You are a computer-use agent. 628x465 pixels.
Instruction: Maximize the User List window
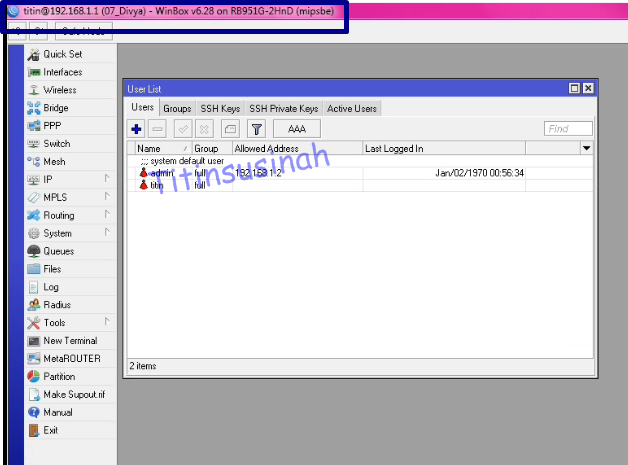[574, 88]
